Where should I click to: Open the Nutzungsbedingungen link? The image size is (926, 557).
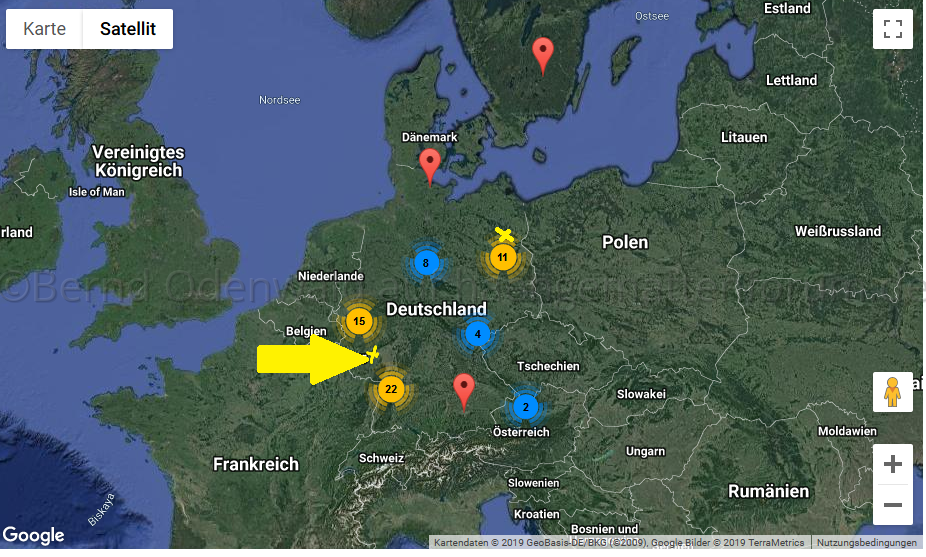(866, 543)
